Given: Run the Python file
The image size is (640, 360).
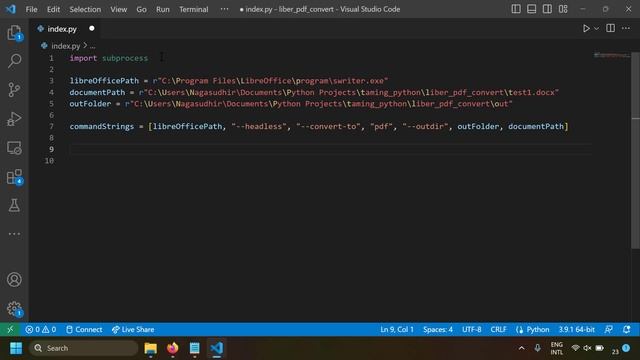Looking at the screenshot, I should 586,29.
